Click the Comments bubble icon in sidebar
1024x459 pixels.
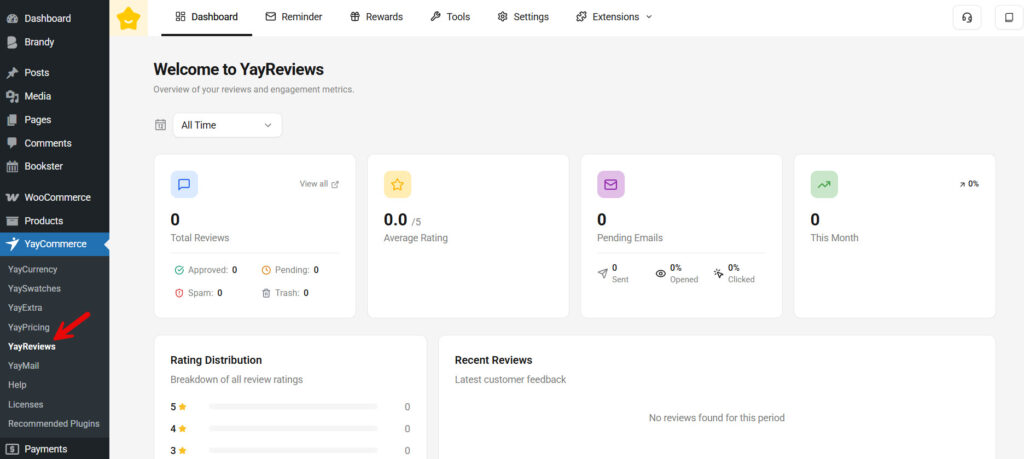pyautogui.click(x=12, y=143)
